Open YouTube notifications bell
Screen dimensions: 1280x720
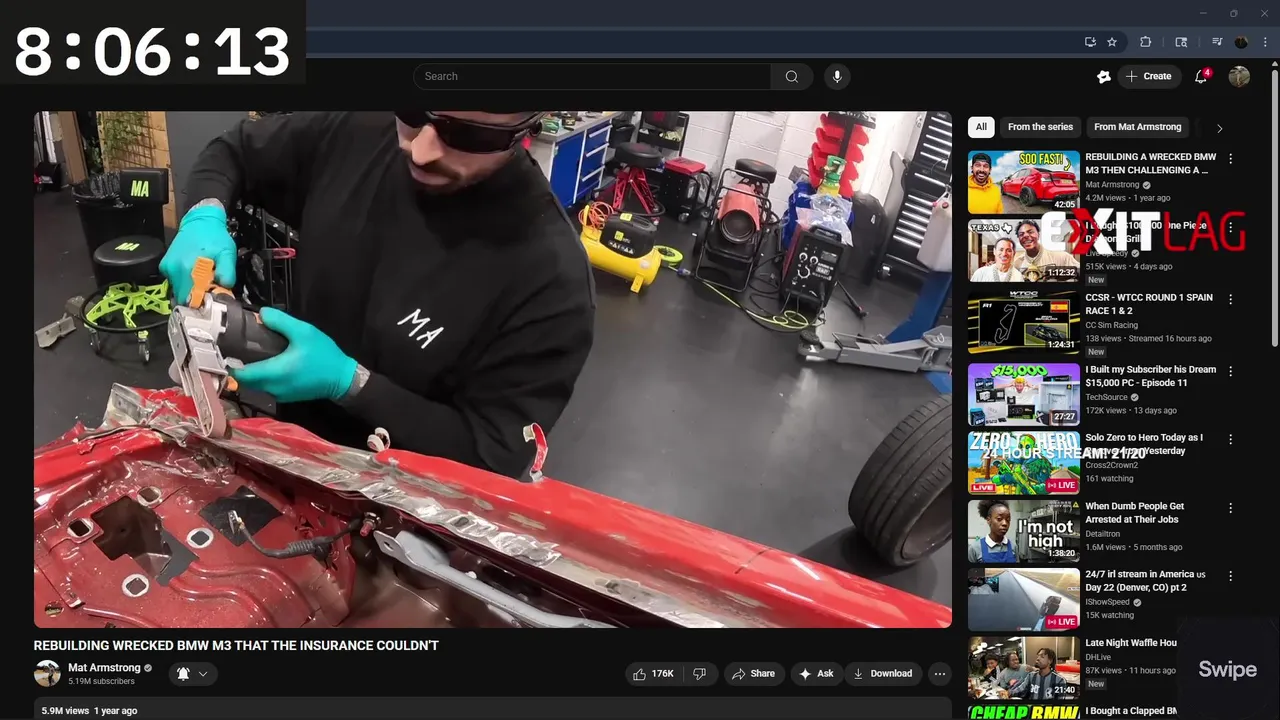pos(1201,76)
